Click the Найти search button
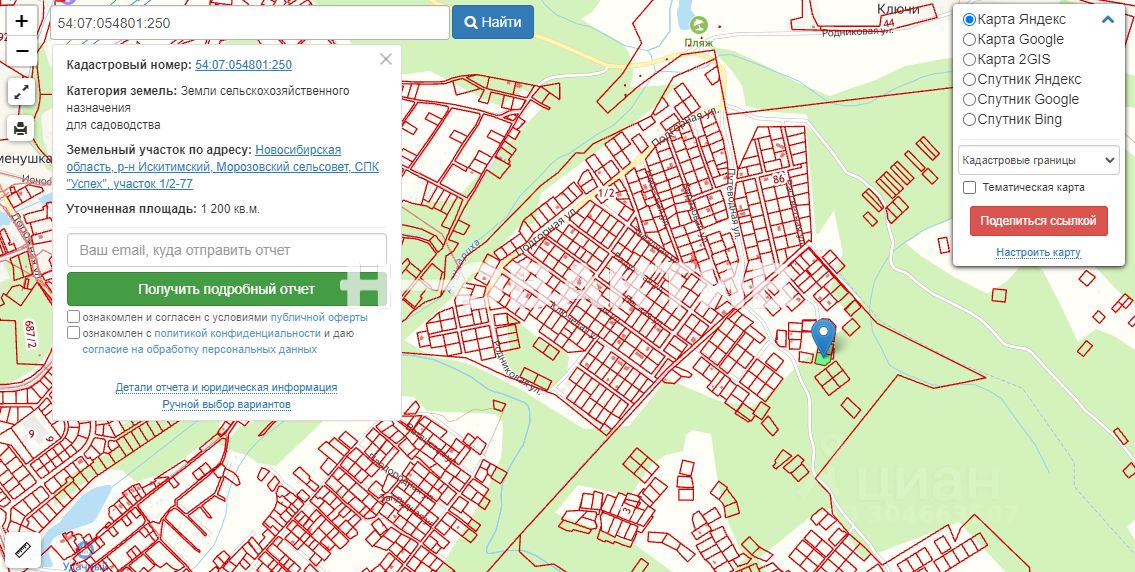The height and width of the screenshot is (572, 1135). click(x=493, y=22)
